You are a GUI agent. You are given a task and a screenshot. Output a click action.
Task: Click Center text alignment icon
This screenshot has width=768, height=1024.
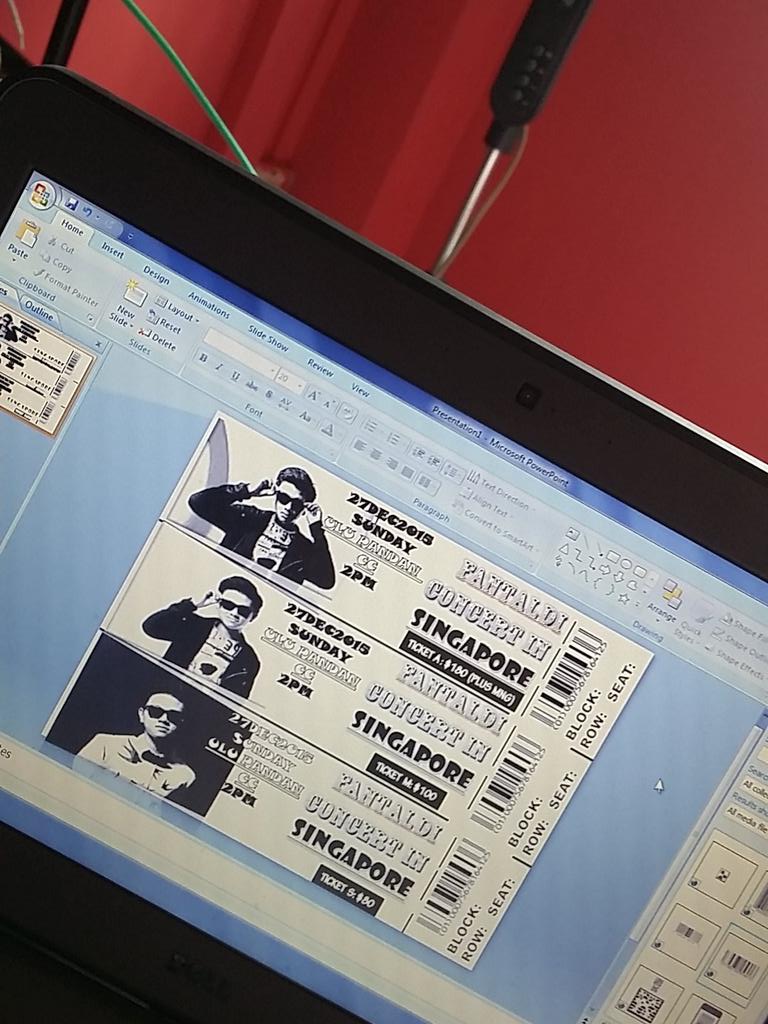[x=375, y=455]
